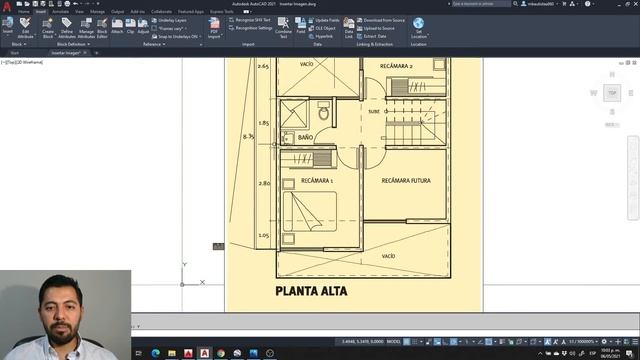Image resolution: width=640 pixels, height=360 pixels.
Task: Toggle Clean Screen in status bar
Action: (x=626, y=342)
